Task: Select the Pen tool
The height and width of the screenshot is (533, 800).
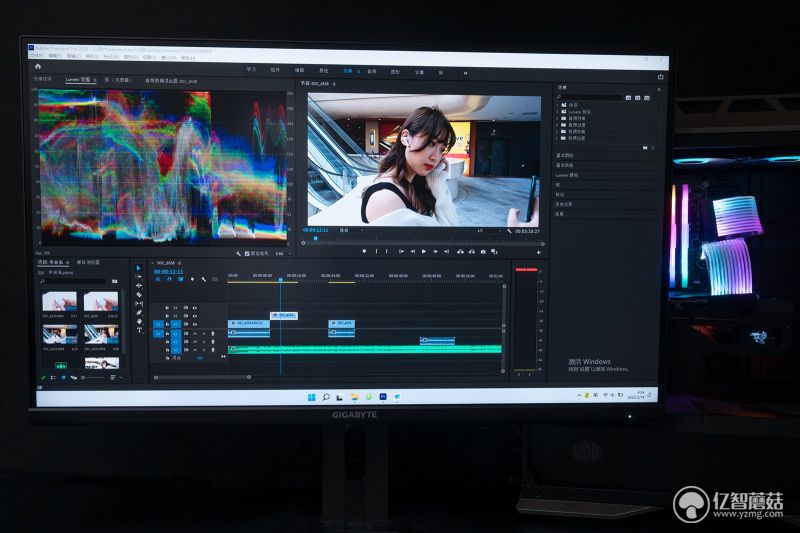Action: (139, 312)
